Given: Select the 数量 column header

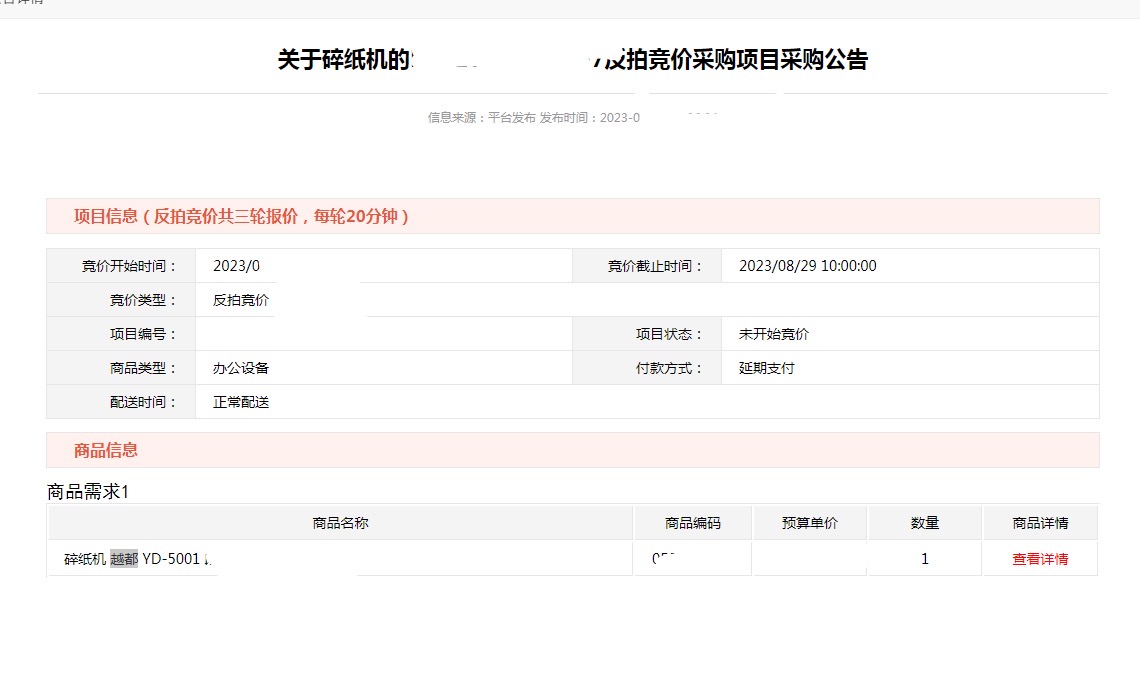Looking at the screenshot, I should 925,523.
